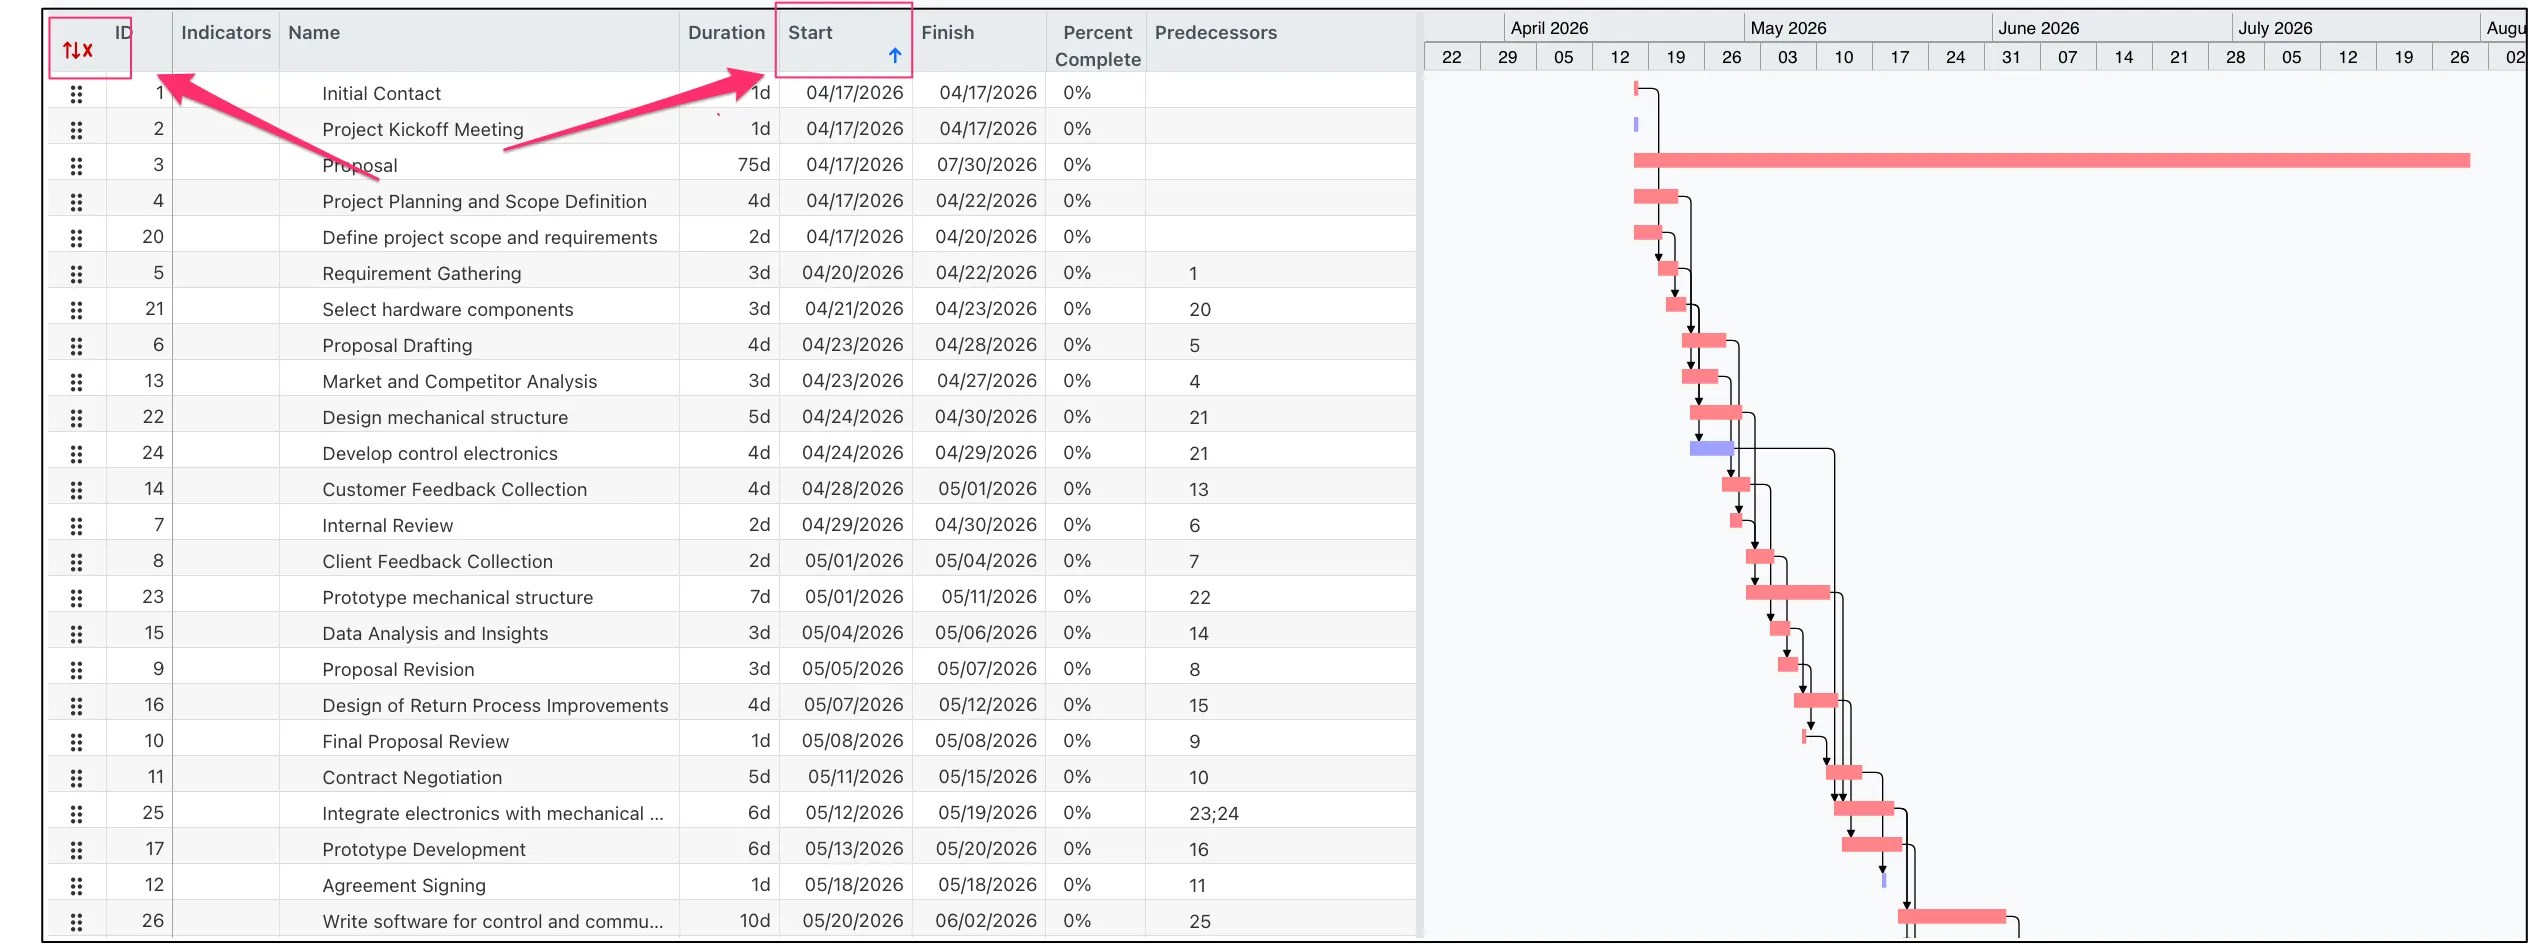Select the Project Planning and Scope Definition task name
Screen dimensions: 2528x944
484,202
